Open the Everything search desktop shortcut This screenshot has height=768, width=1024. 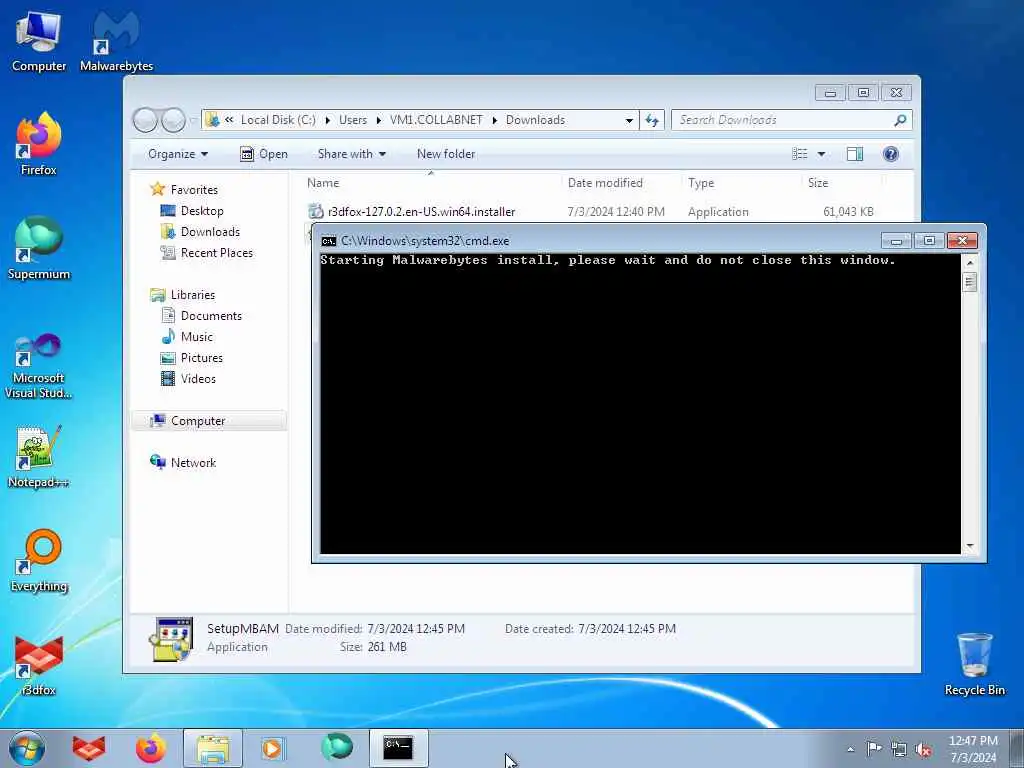pyautogui.click(x=39, y=560)
